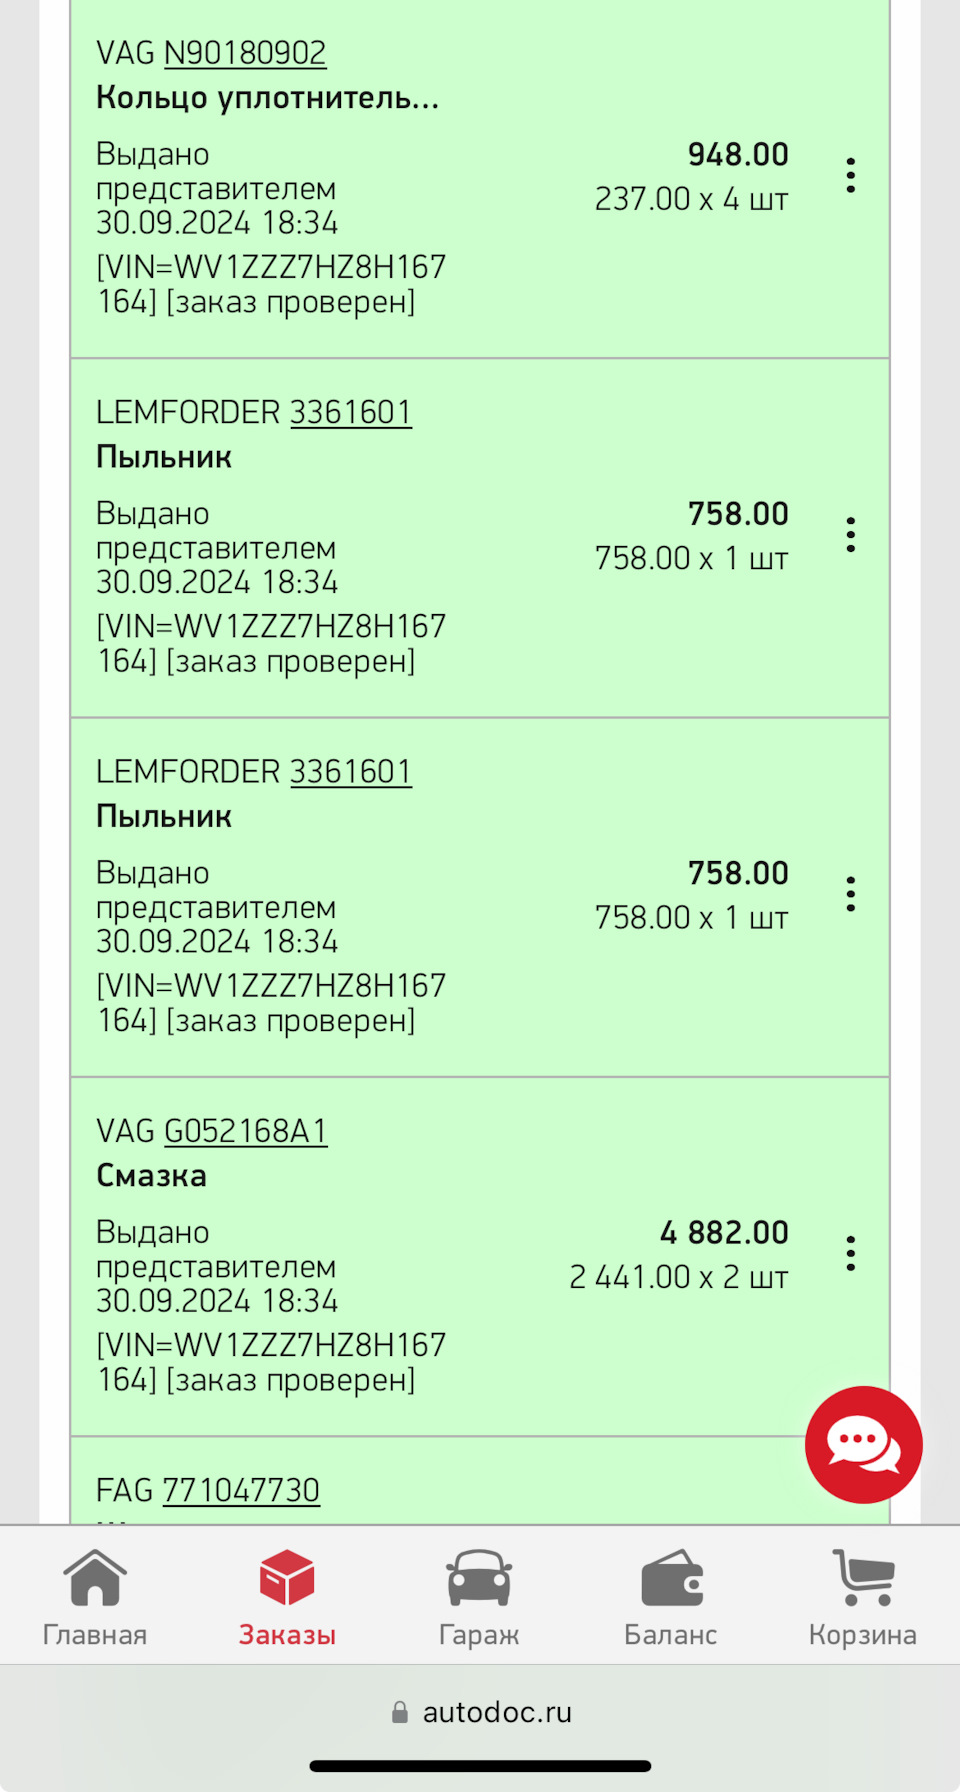The width and height of the screenshot is (960, 1792).
Task: Tap the autodoc.ru address bar
Action: 496,1712
